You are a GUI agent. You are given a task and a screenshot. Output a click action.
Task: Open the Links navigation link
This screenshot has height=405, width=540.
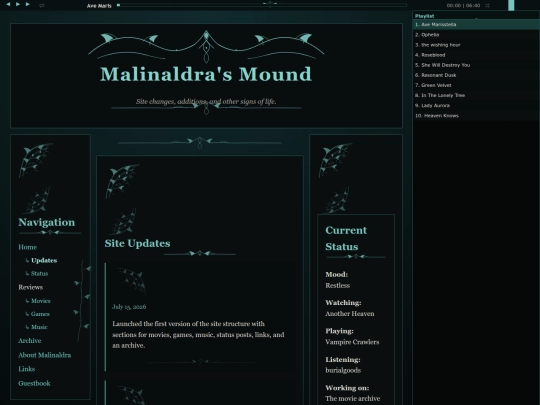[27, 369]
